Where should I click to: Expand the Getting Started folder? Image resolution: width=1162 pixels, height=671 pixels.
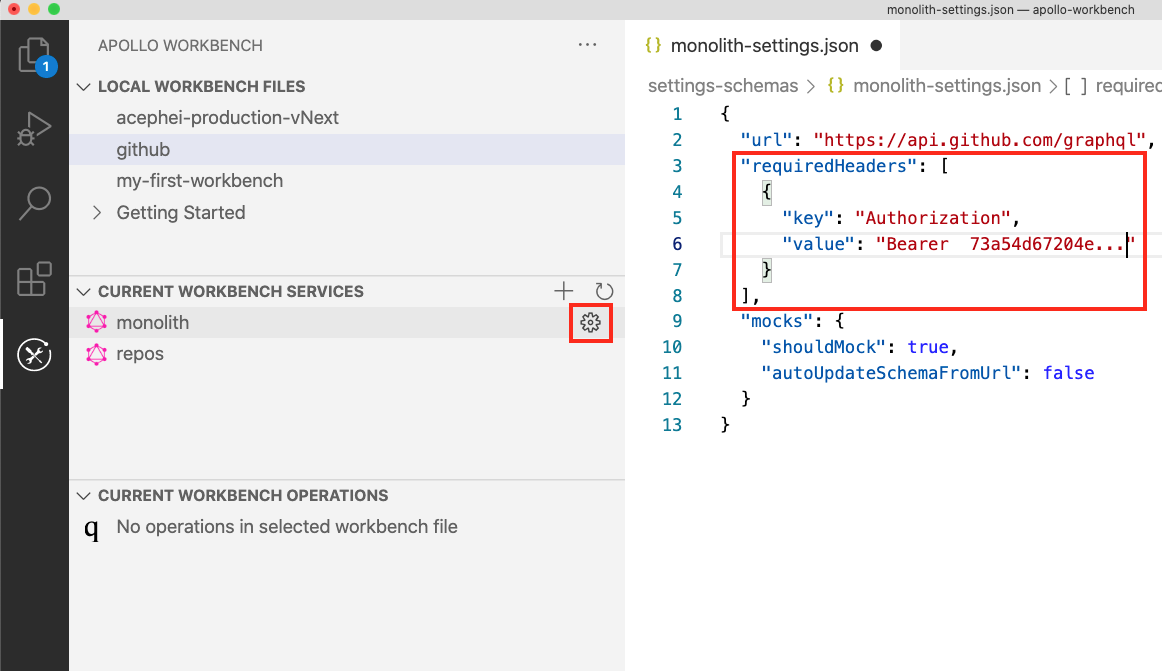(96, 213)
